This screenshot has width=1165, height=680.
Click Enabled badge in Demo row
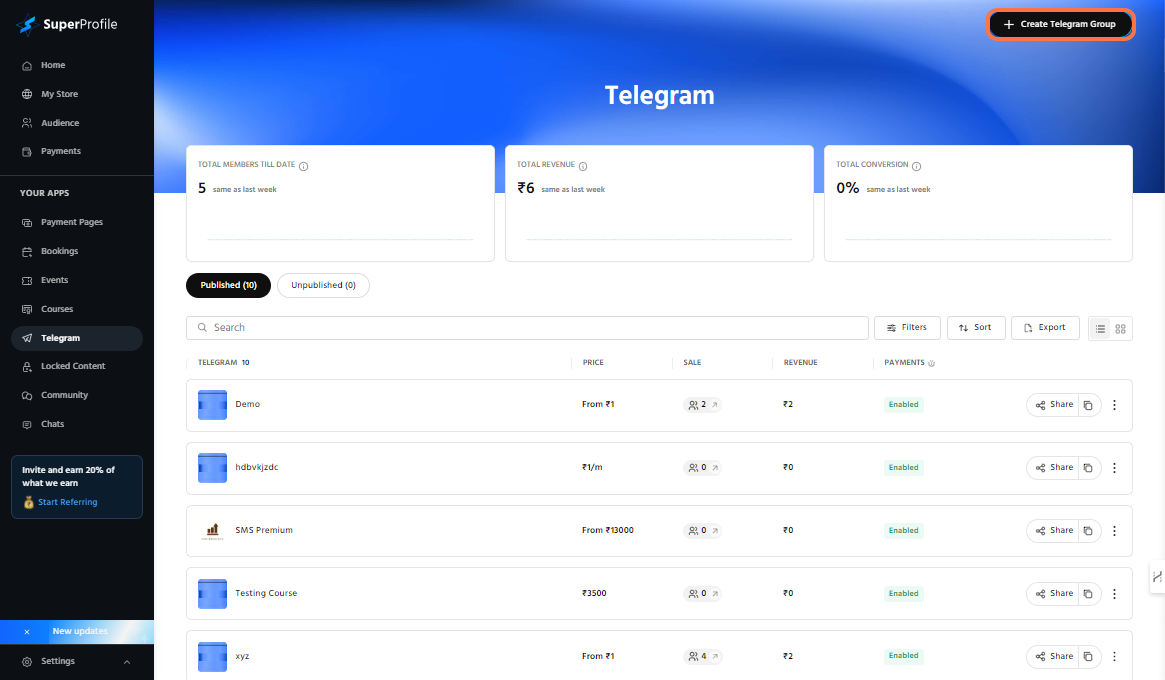[903, 405]
